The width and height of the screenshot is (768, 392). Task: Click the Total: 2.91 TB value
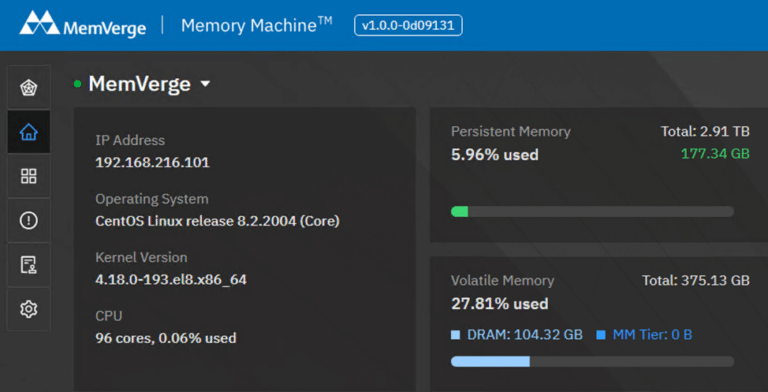tap(705, 131)
